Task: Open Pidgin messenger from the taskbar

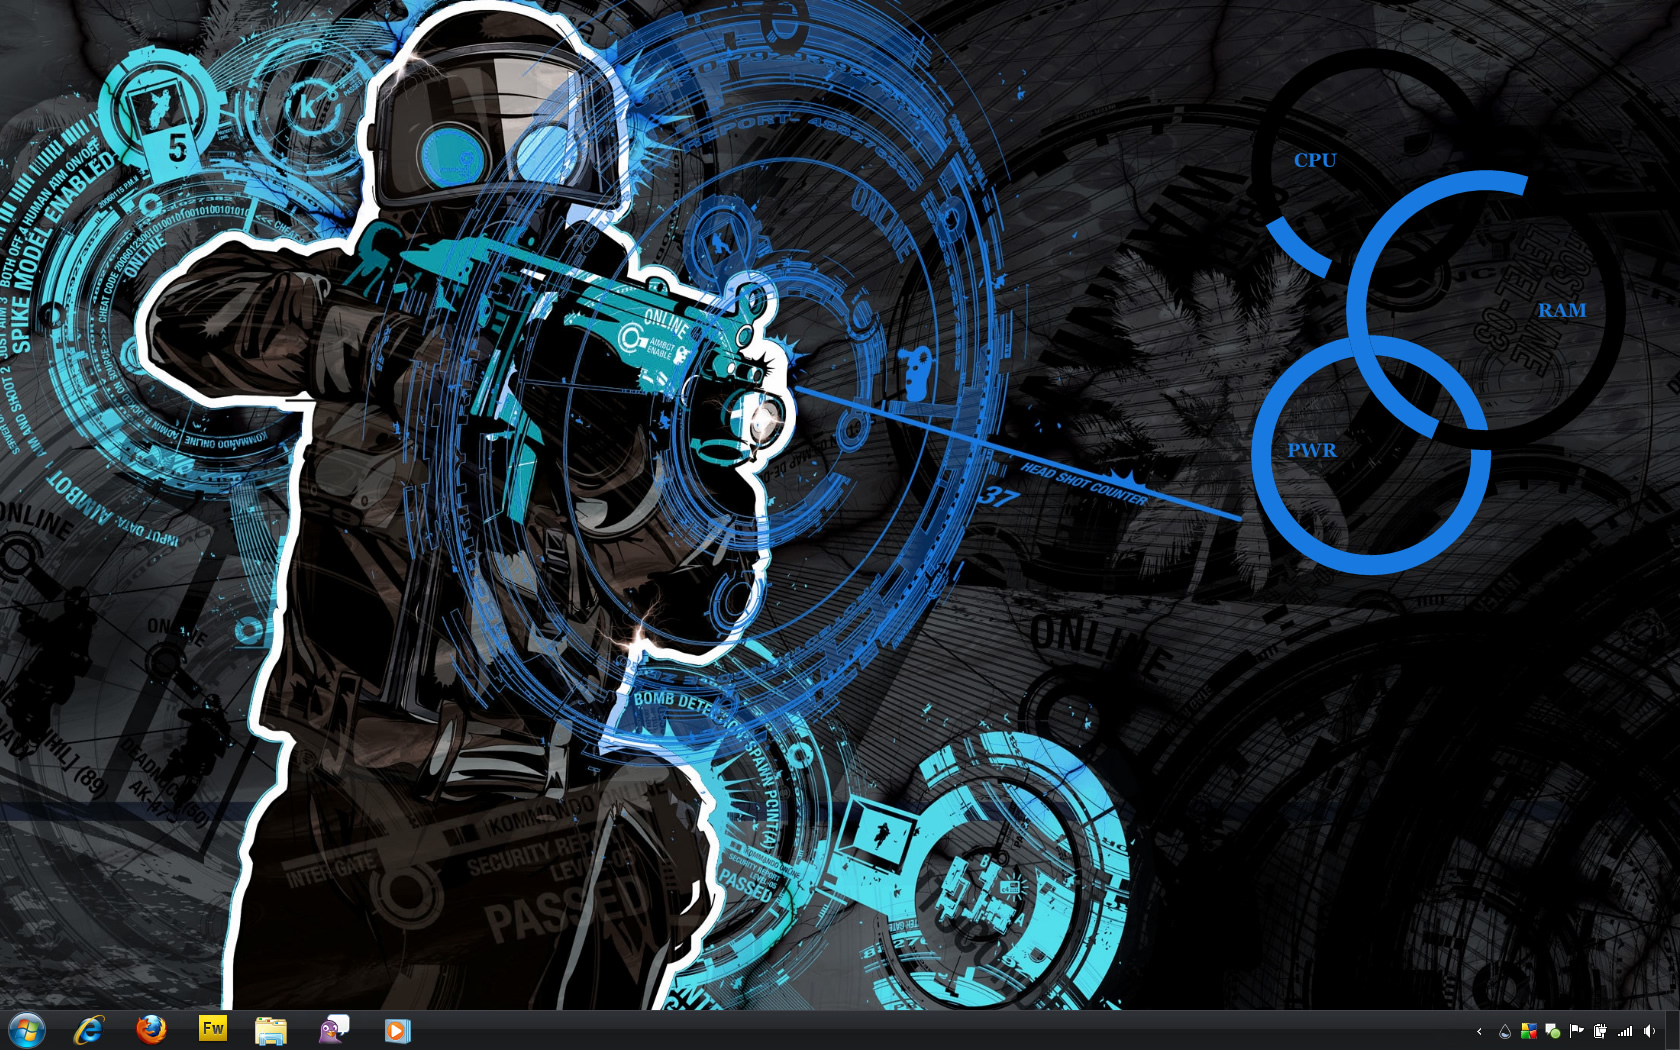Action: [334, 1030]
